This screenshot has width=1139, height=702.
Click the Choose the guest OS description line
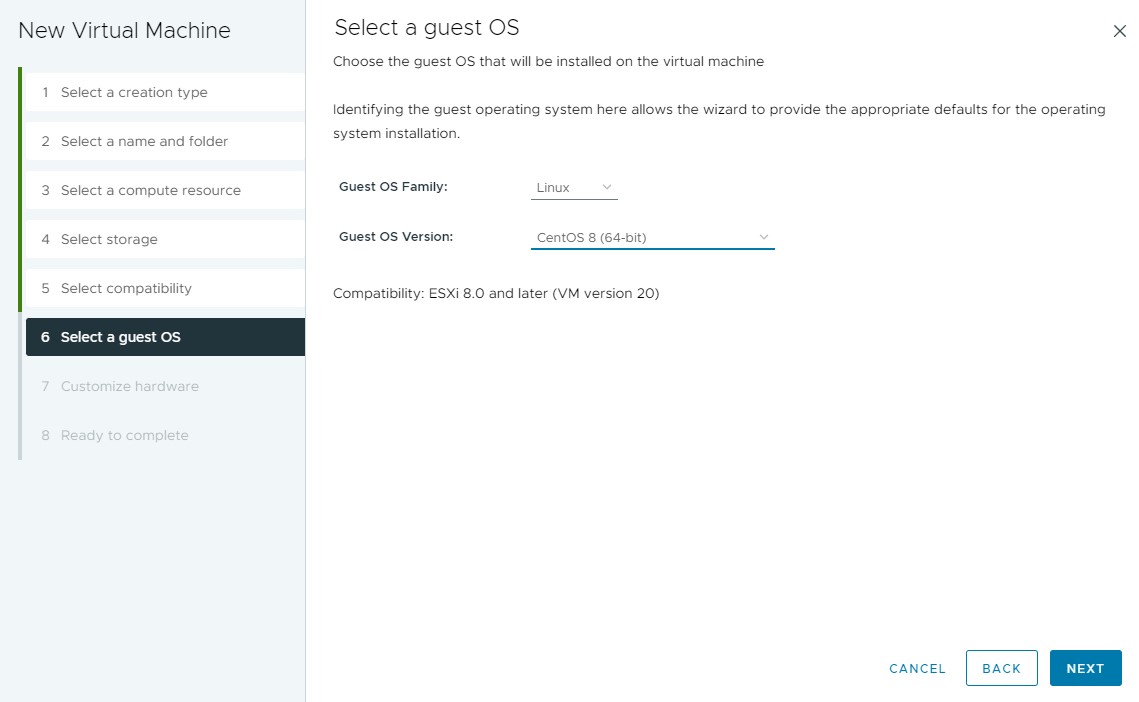[x=548, y=61]
